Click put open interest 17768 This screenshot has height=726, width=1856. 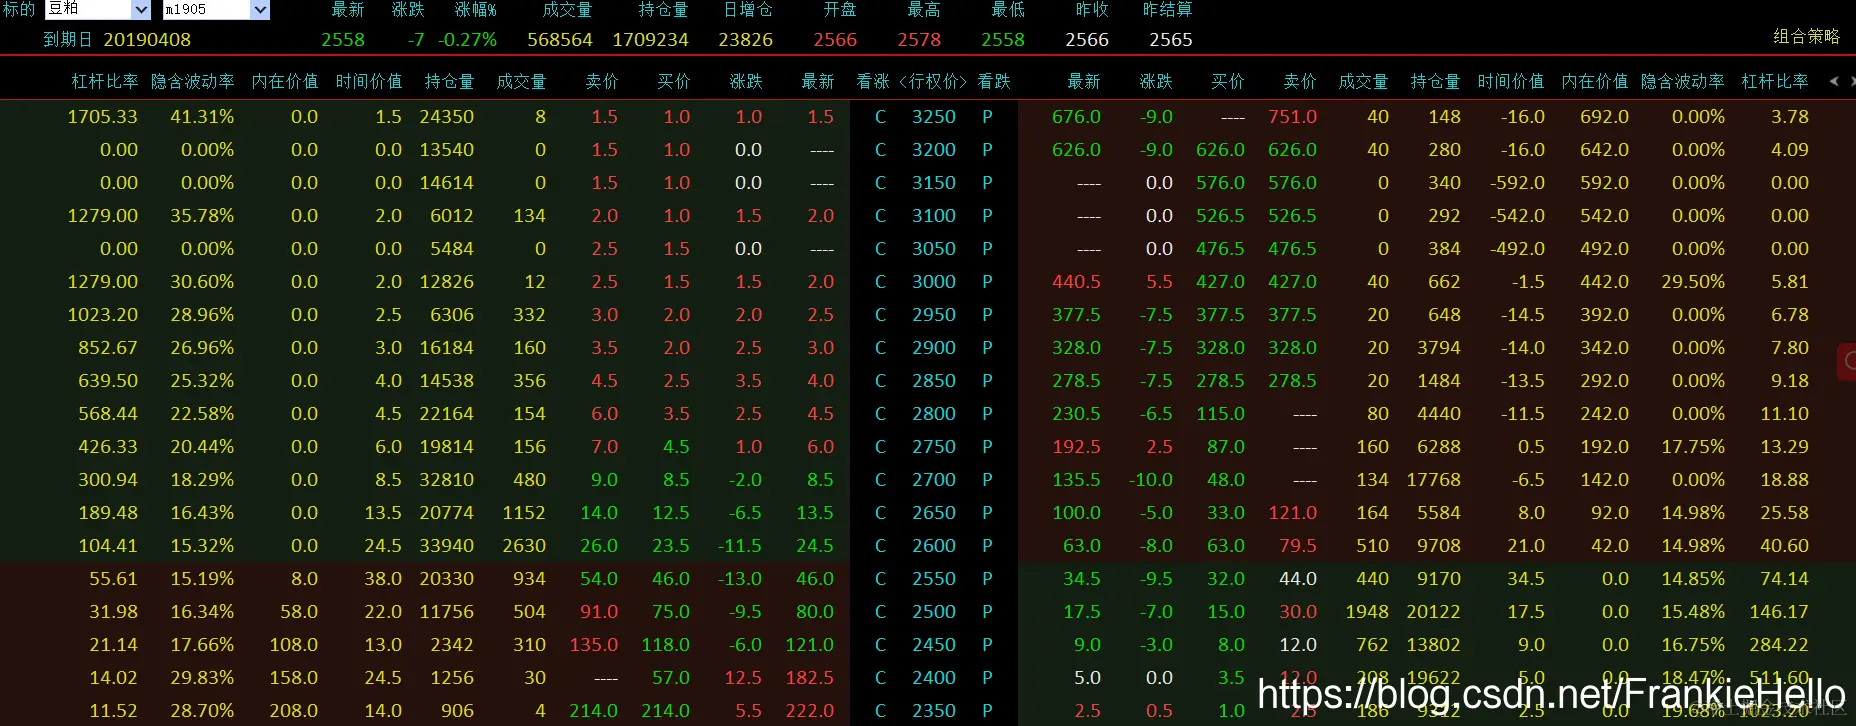(1433, 480)
